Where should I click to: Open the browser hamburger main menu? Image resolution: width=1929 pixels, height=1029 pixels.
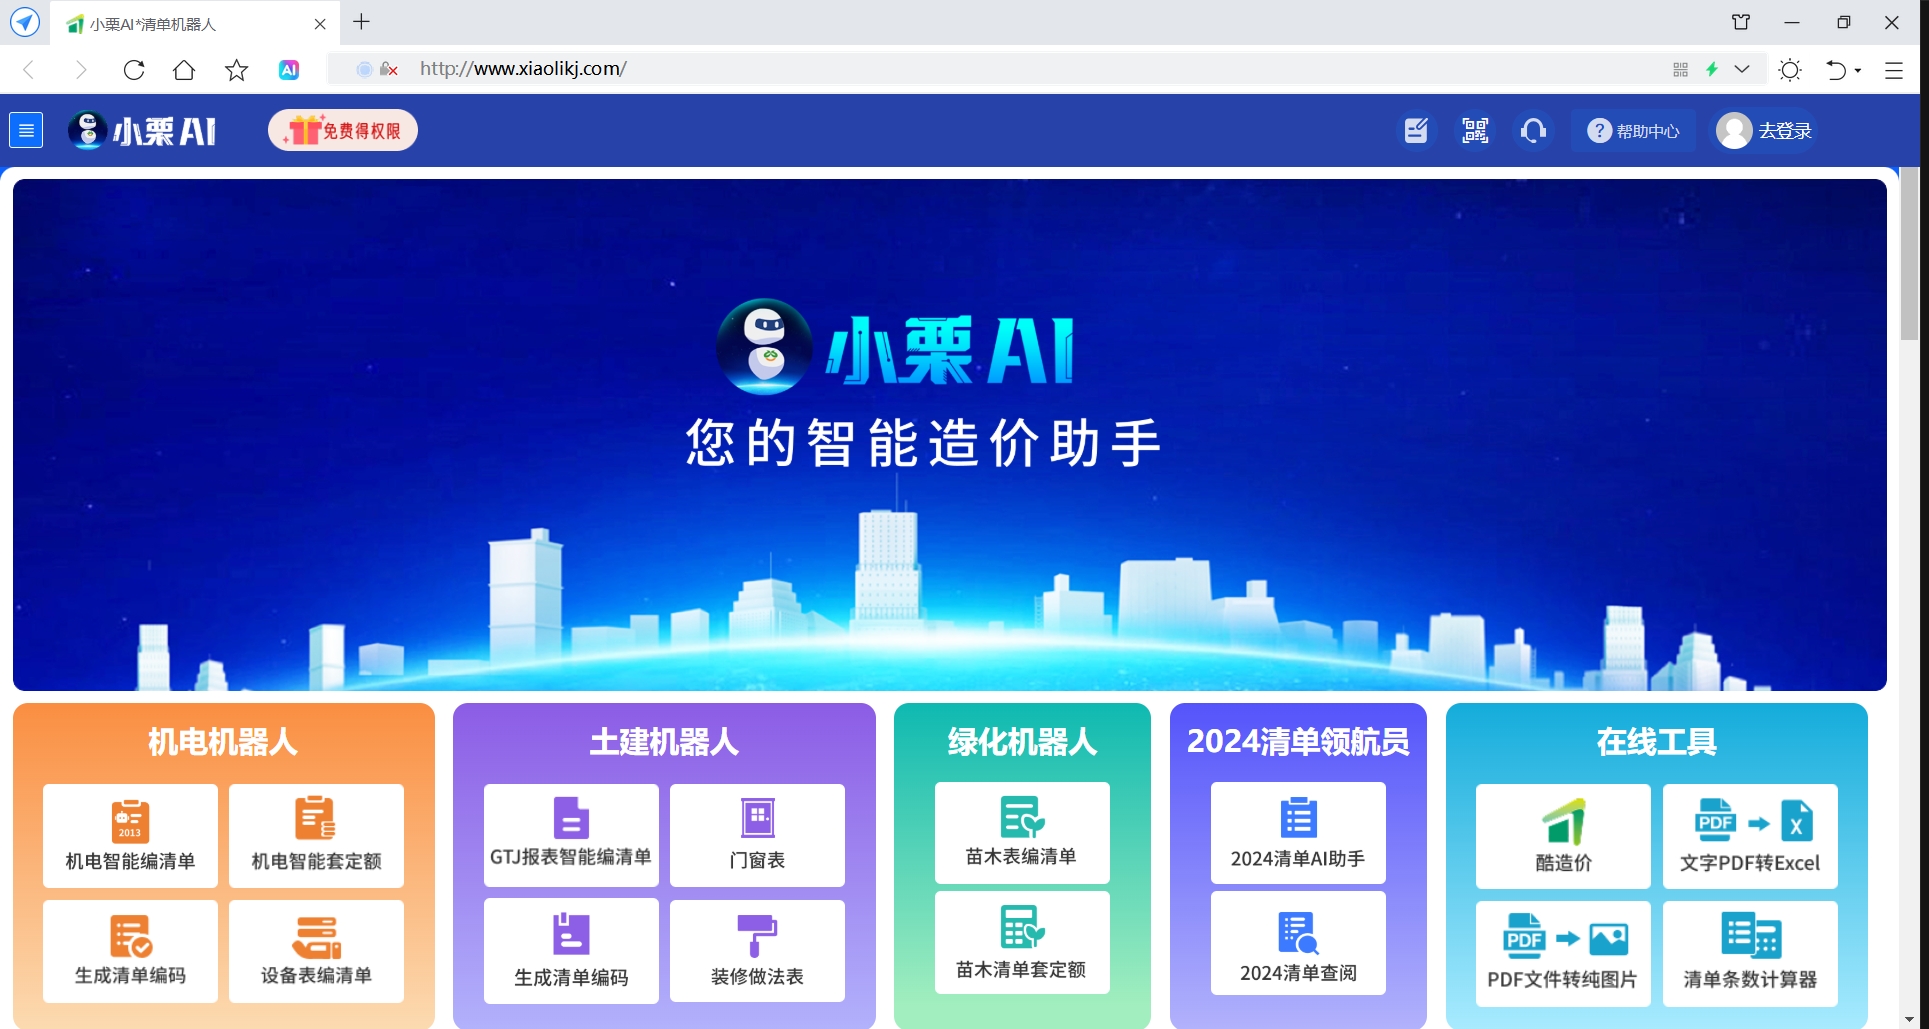1893,70
